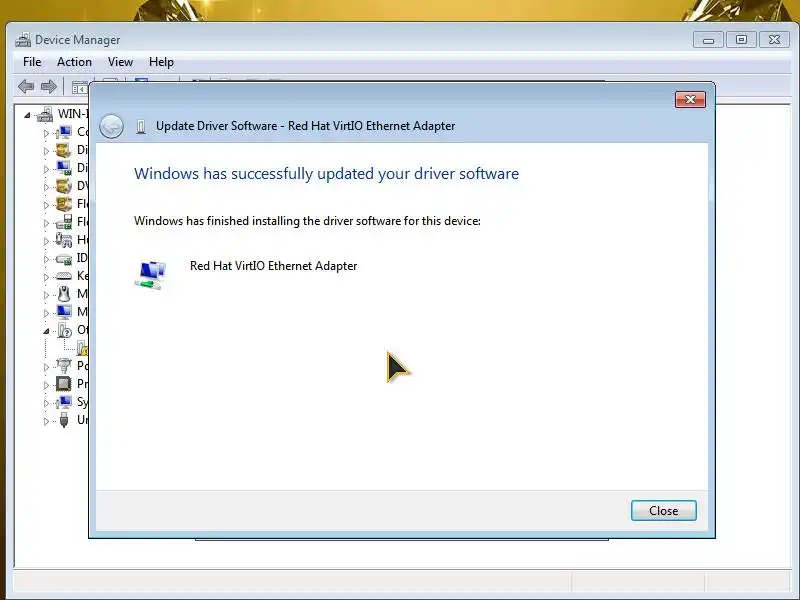Close the Device Manager window
The height and width of the screenshot is (600, 800).
point(774,40)
